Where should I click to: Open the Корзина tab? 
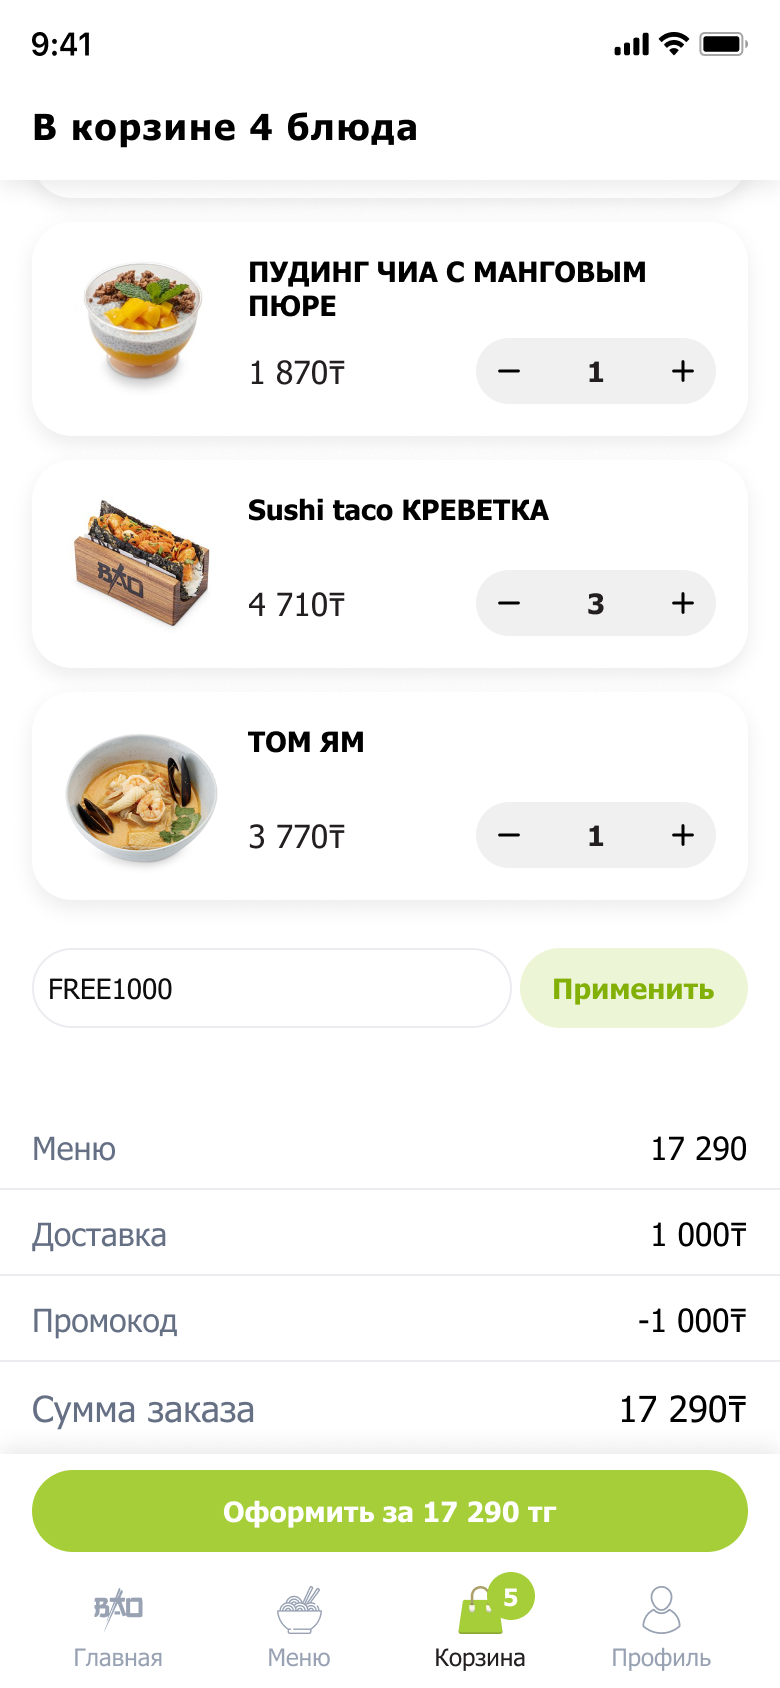click(x=480, y=1628)
